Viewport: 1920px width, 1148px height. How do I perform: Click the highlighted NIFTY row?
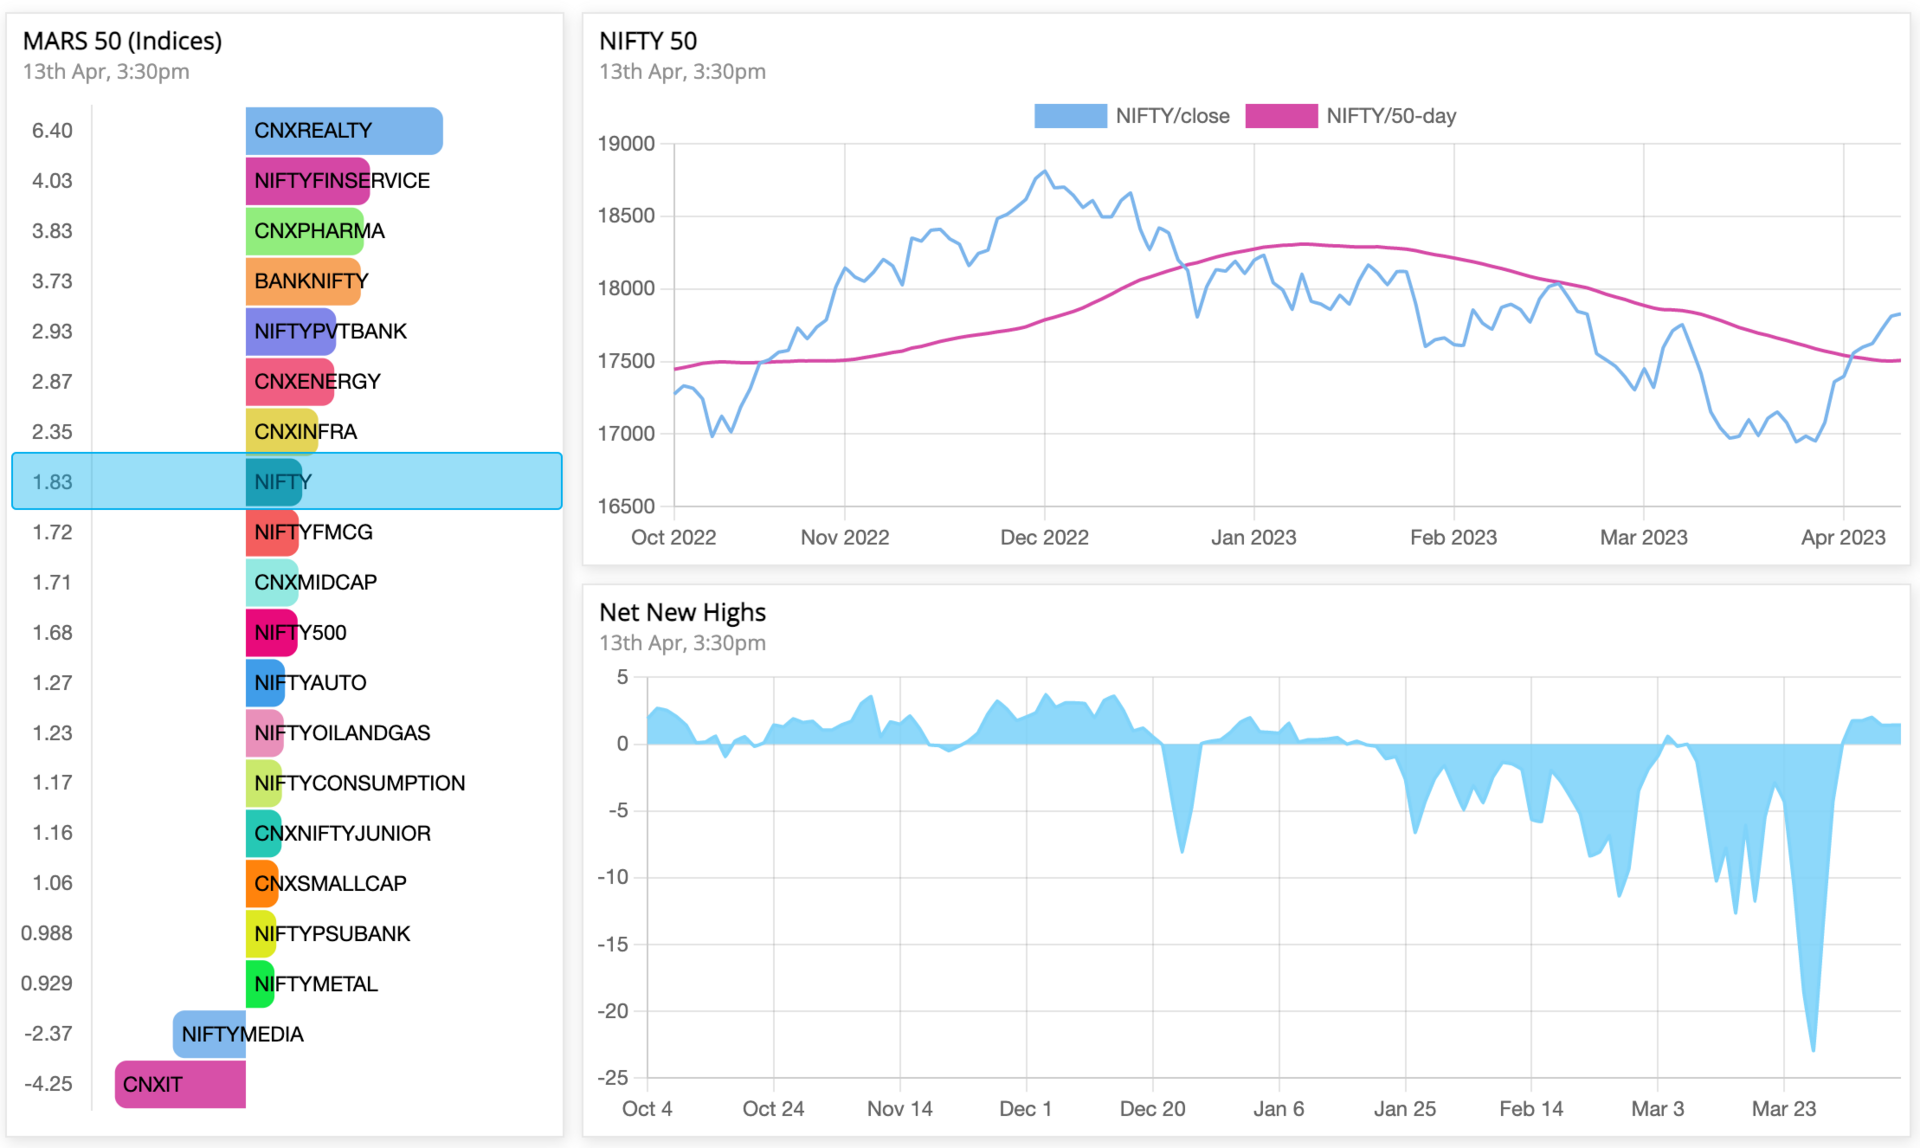click(x=287, y=481)
